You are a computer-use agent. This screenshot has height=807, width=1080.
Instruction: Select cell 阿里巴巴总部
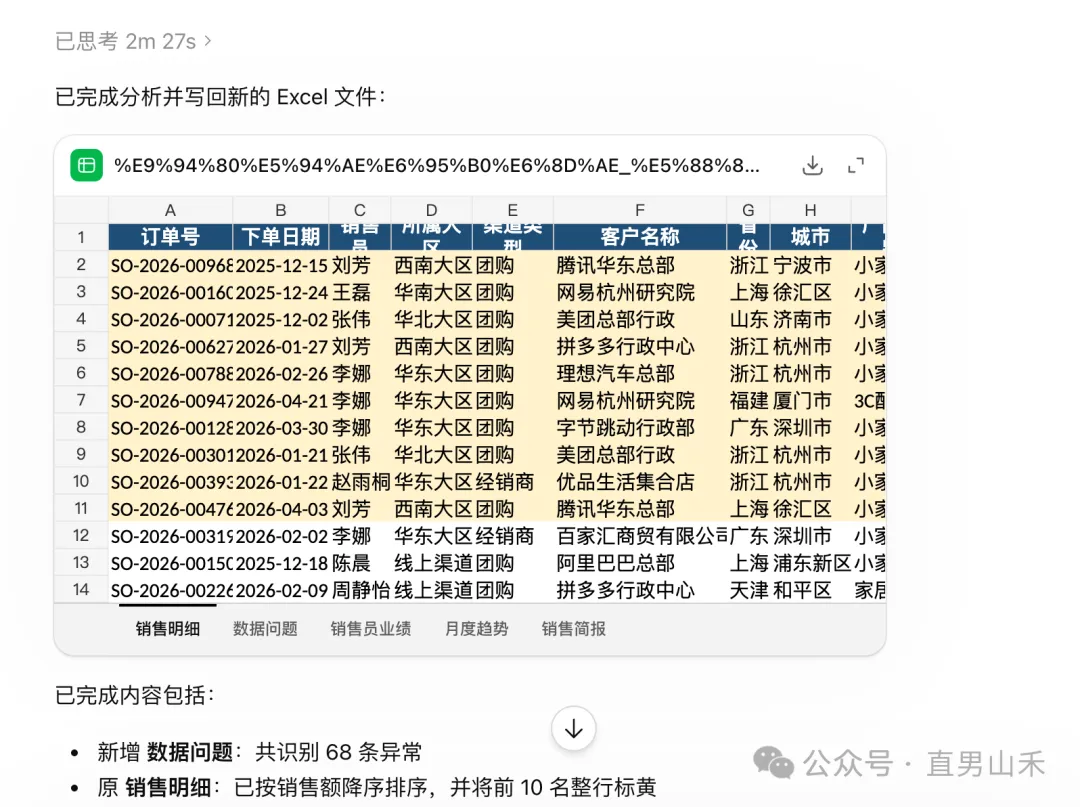tap(640, 563)
